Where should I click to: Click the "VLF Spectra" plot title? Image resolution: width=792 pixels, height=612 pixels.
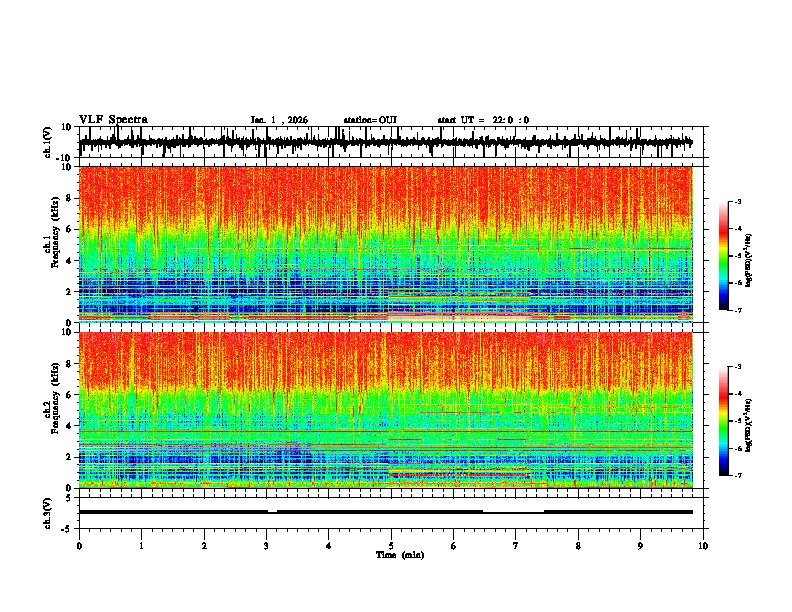click(x=113, y=120)
